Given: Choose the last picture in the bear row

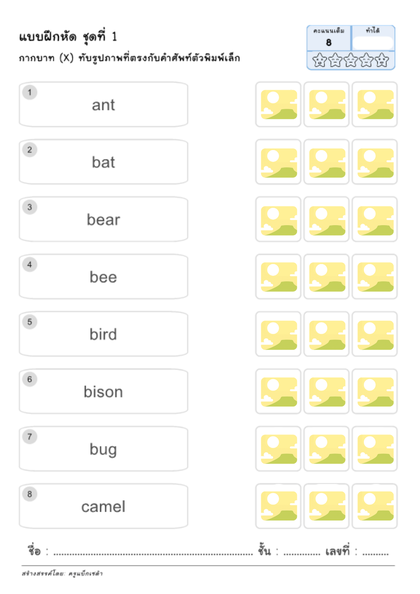Looking at the screenshot, I should pyautogui.click(x=375, y=219).
